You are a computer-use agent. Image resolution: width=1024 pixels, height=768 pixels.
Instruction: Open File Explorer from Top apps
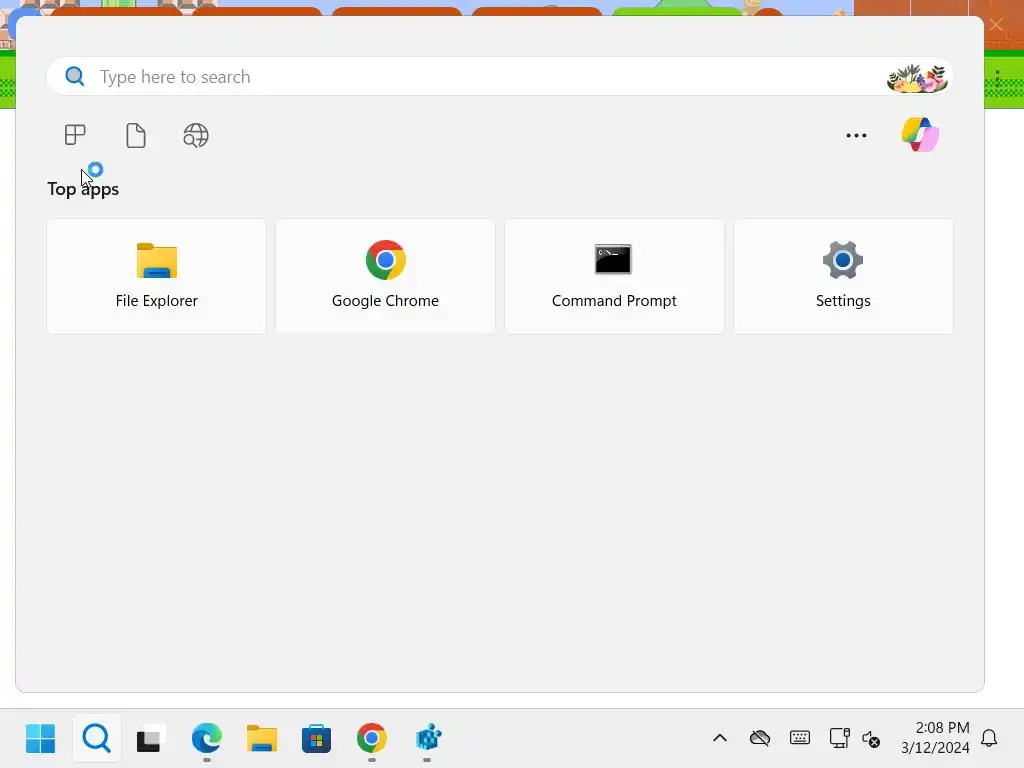pyautogui.click(x=157, y=276)
